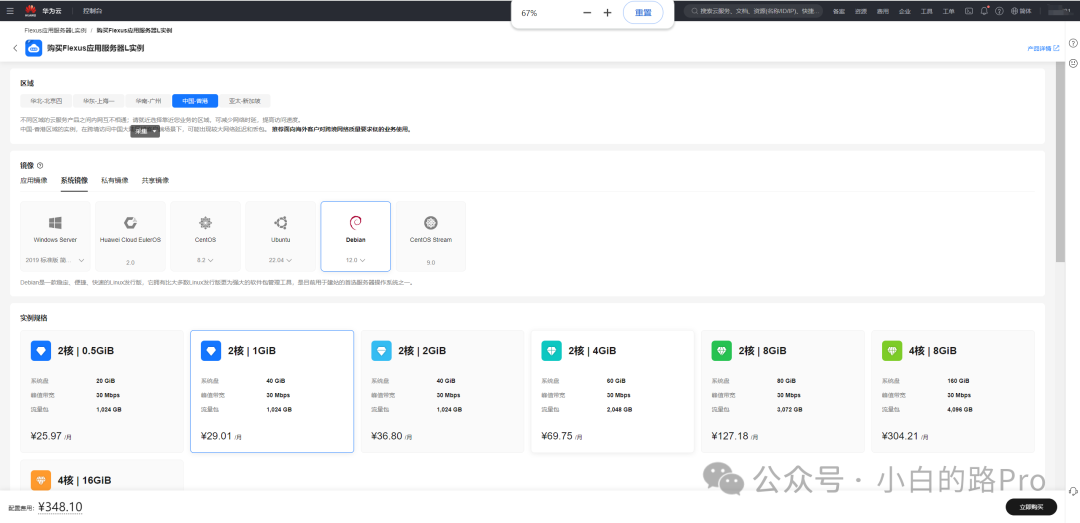Open the hamburger navigation menu
Viewport: 1080px width, 523px height.
[x=10, y=11]
